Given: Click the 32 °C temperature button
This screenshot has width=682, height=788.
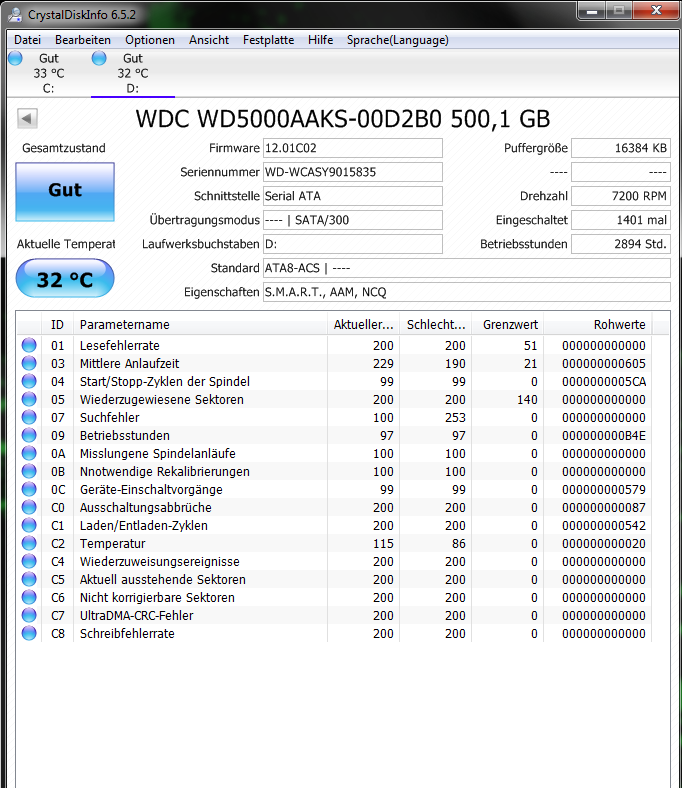Looking at the screenshot, I should (x=65, y=278).
